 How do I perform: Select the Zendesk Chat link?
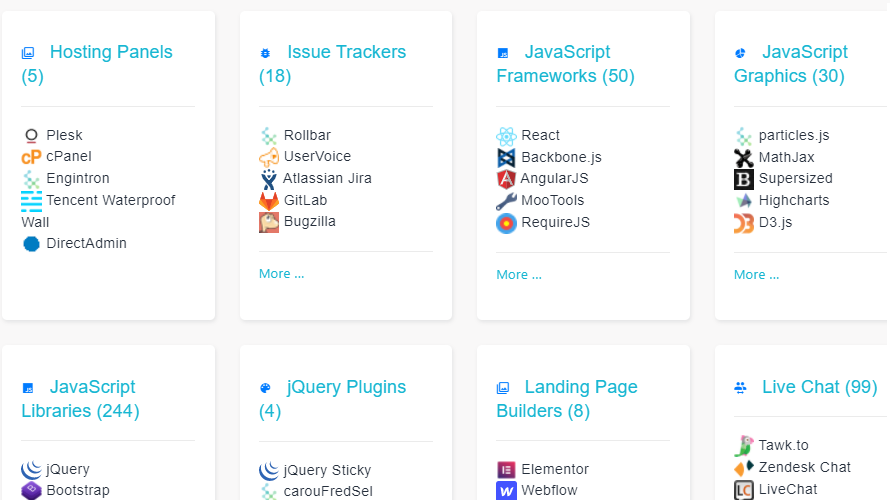805,467
